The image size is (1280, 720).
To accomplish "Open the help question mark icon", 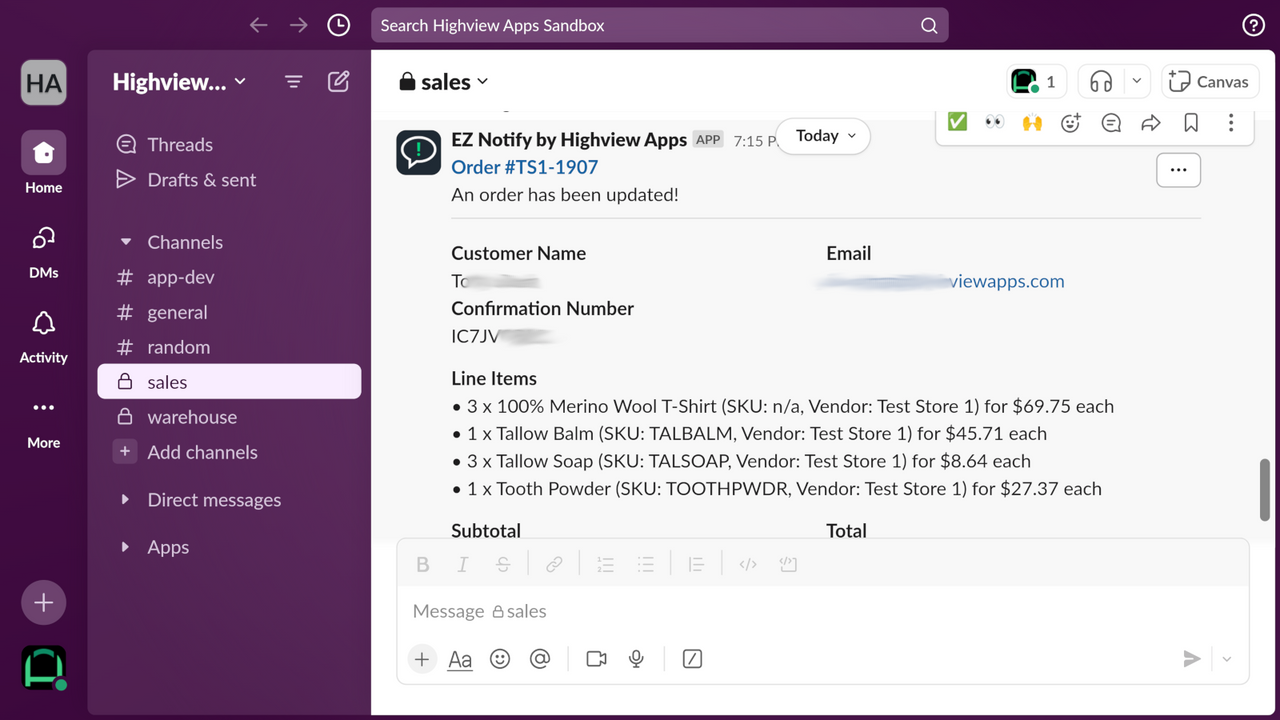I will click(x=1253, y=26).
